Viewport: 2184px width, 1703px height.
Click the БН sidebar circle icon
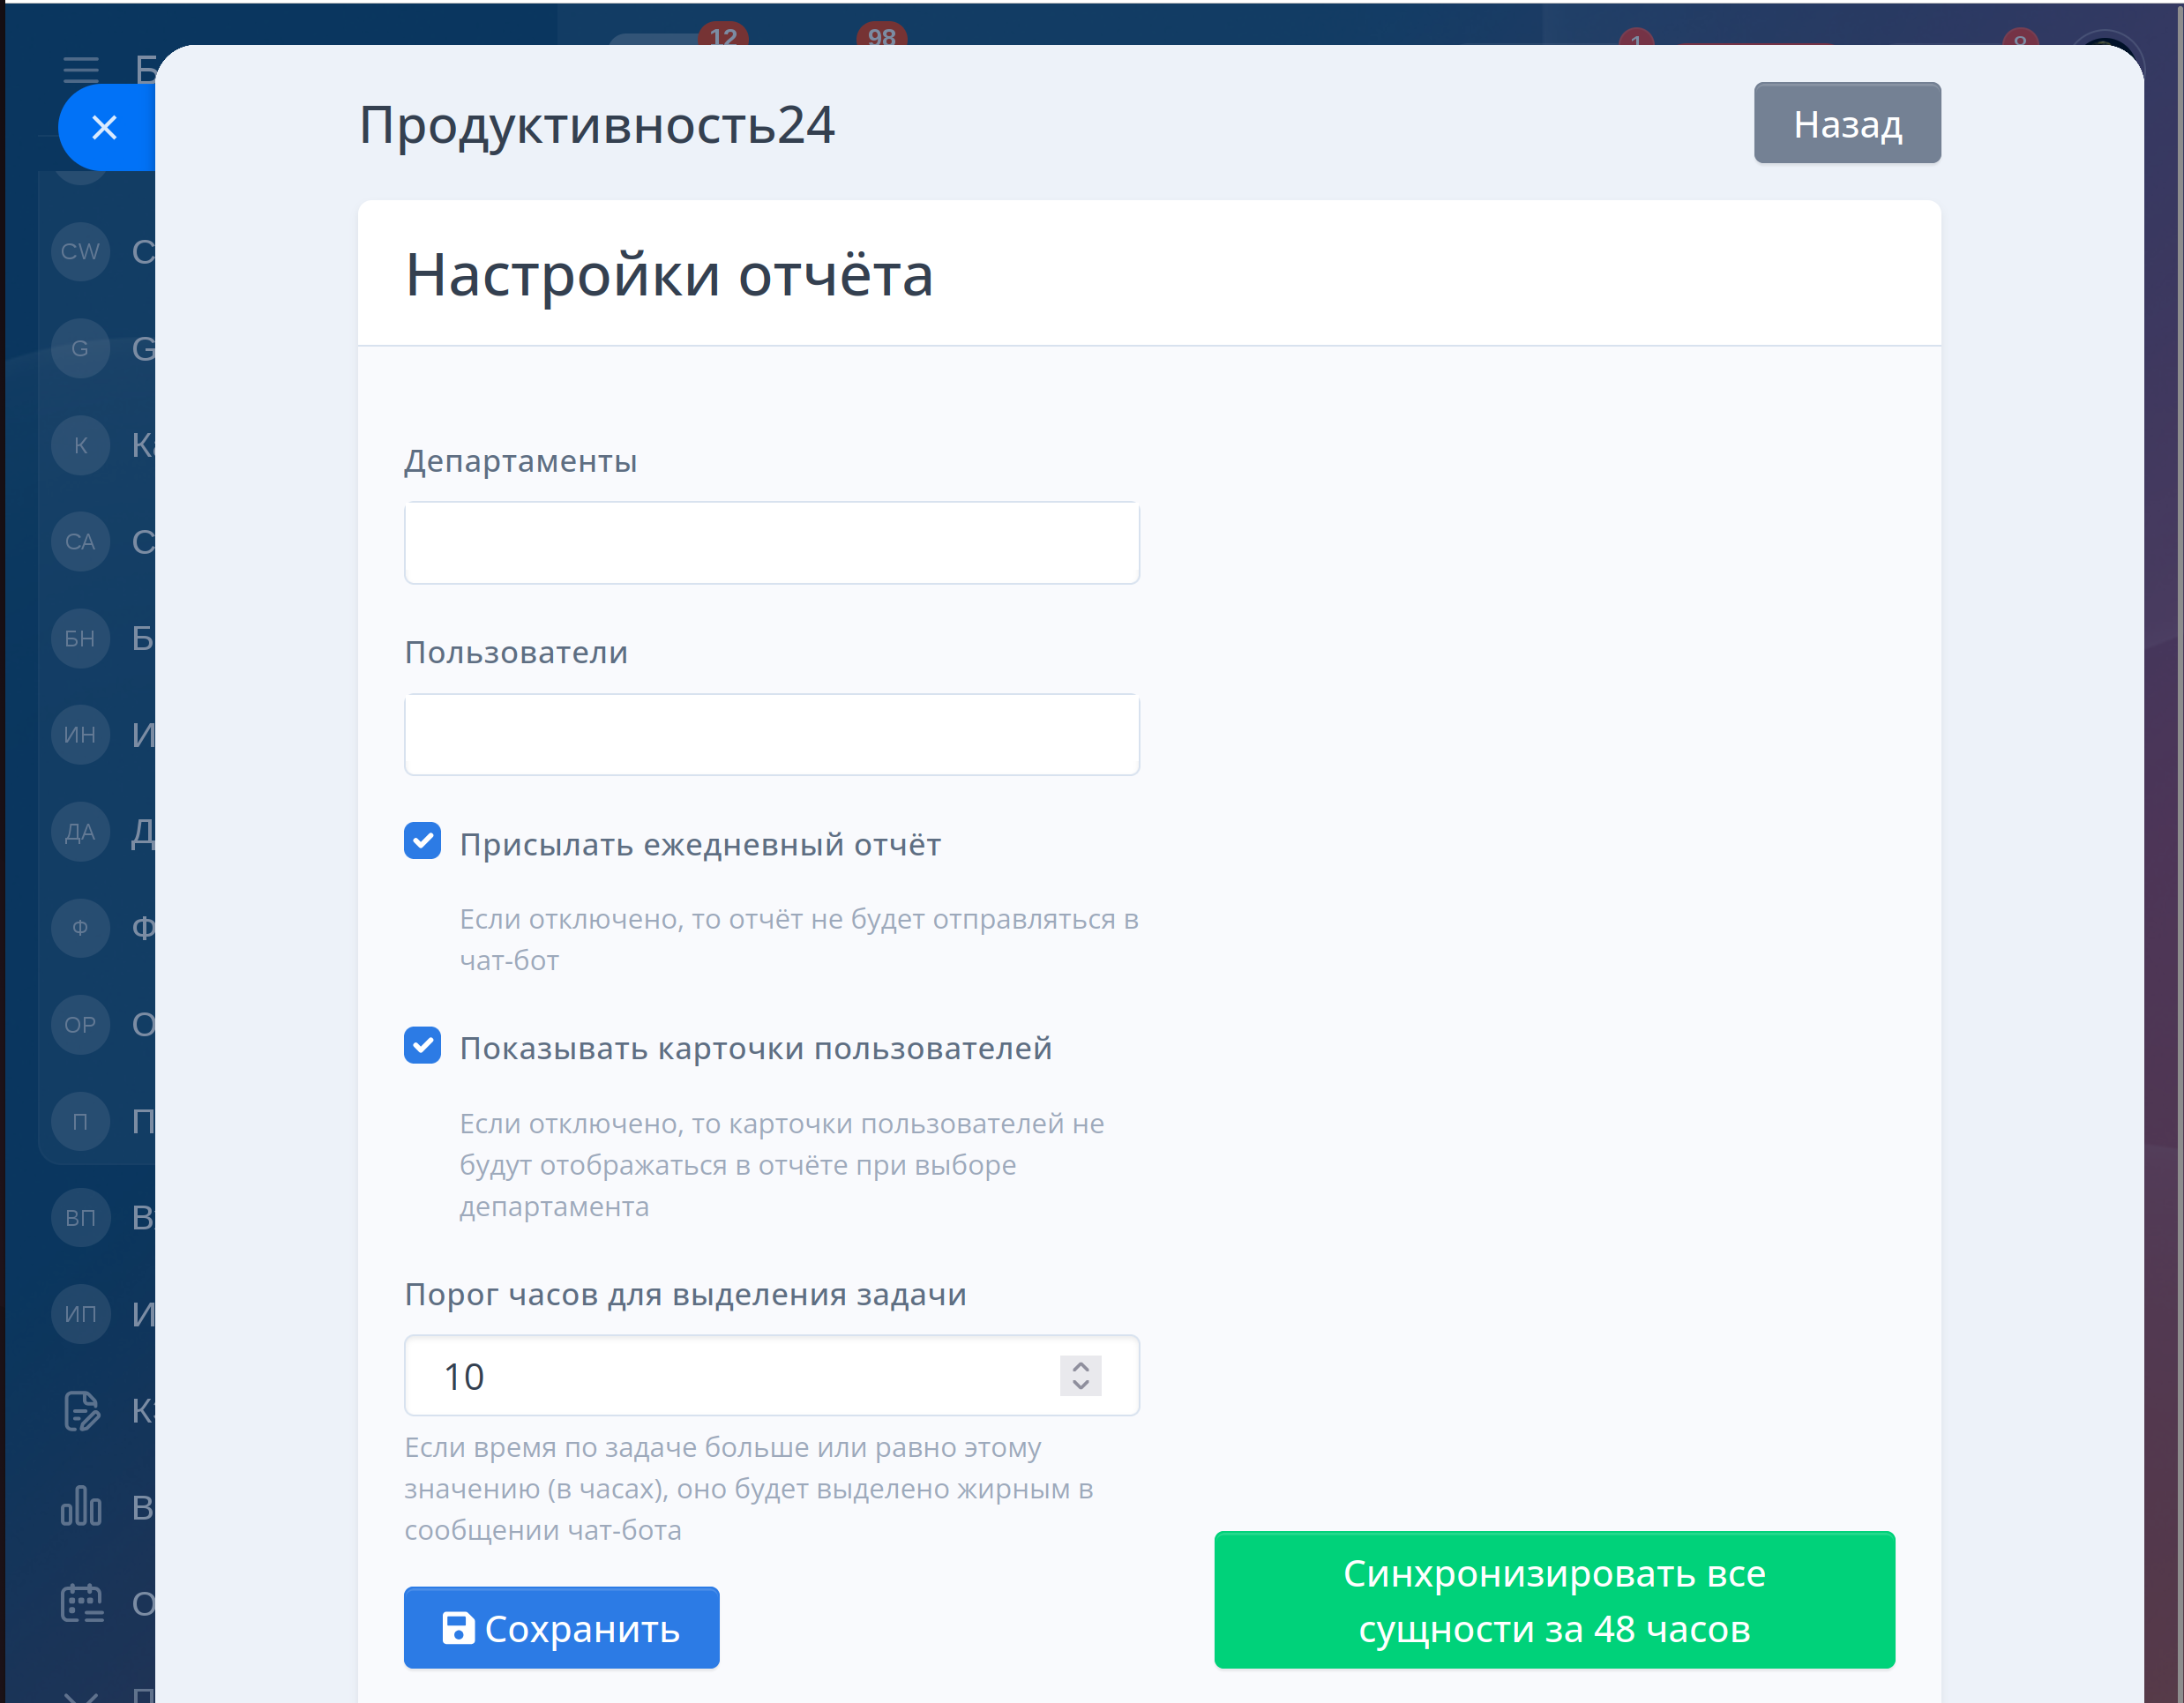pos(80,638)
